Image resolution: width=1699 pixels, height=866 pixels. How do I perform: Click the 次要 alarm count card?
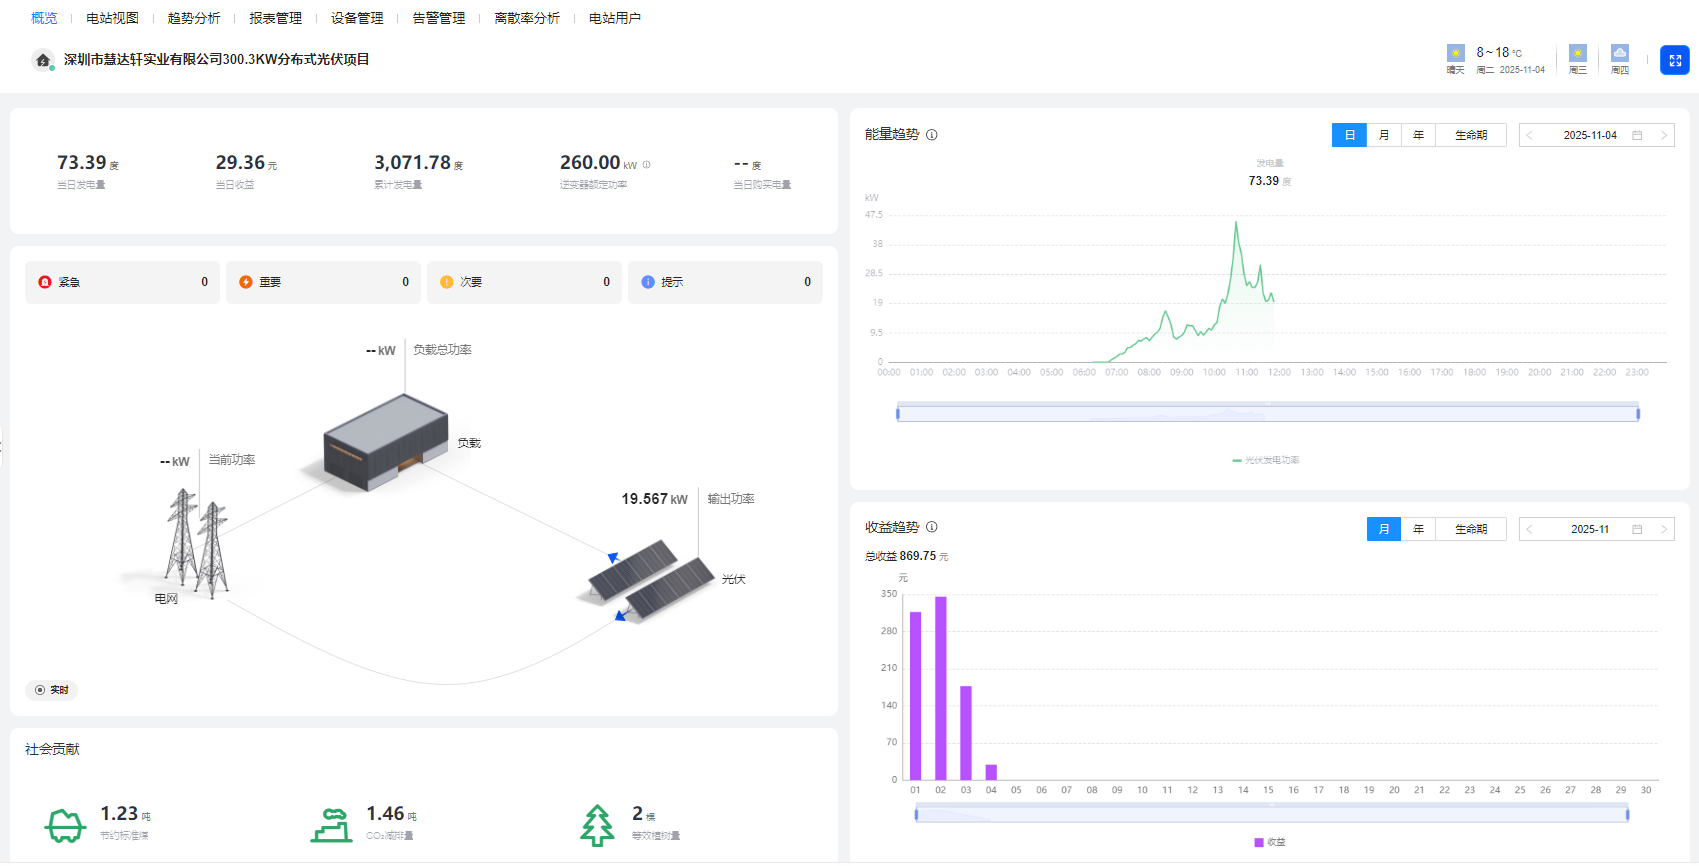coord(524,282)
